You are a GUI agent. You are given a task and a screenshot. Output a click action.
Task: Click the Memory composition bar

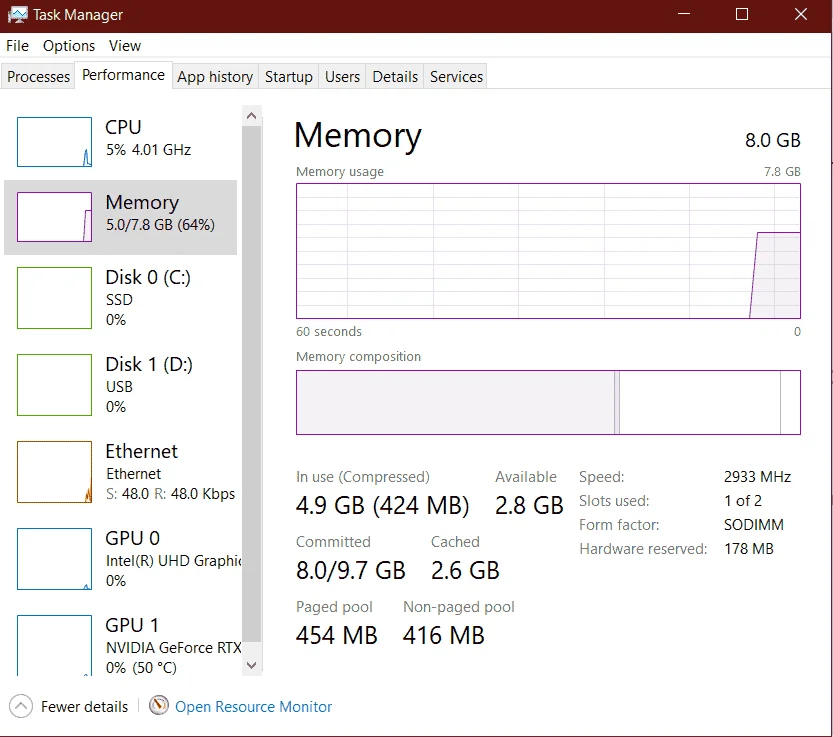point(548,402)
